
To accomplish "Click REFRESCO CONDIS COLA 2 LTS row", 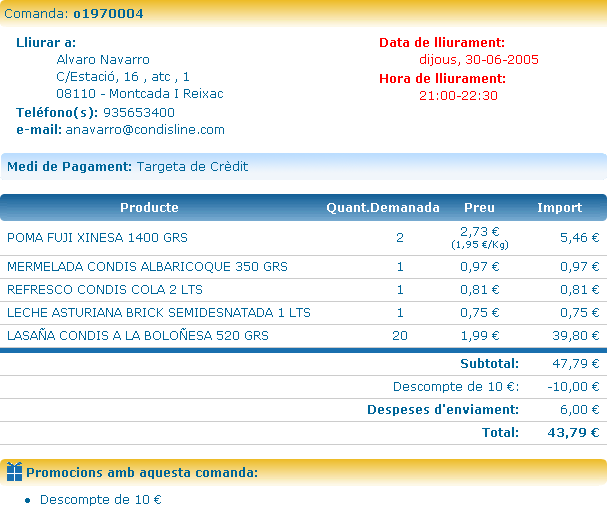I will pyautogui.click(x=105, y=290).
